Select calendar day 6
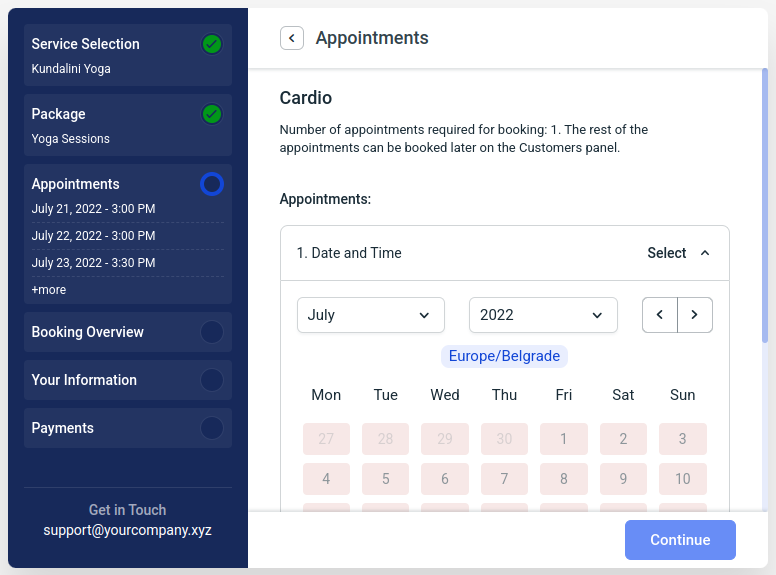This screenshot has height=575, width=776. pyautogui.click(x=445, y=479)
